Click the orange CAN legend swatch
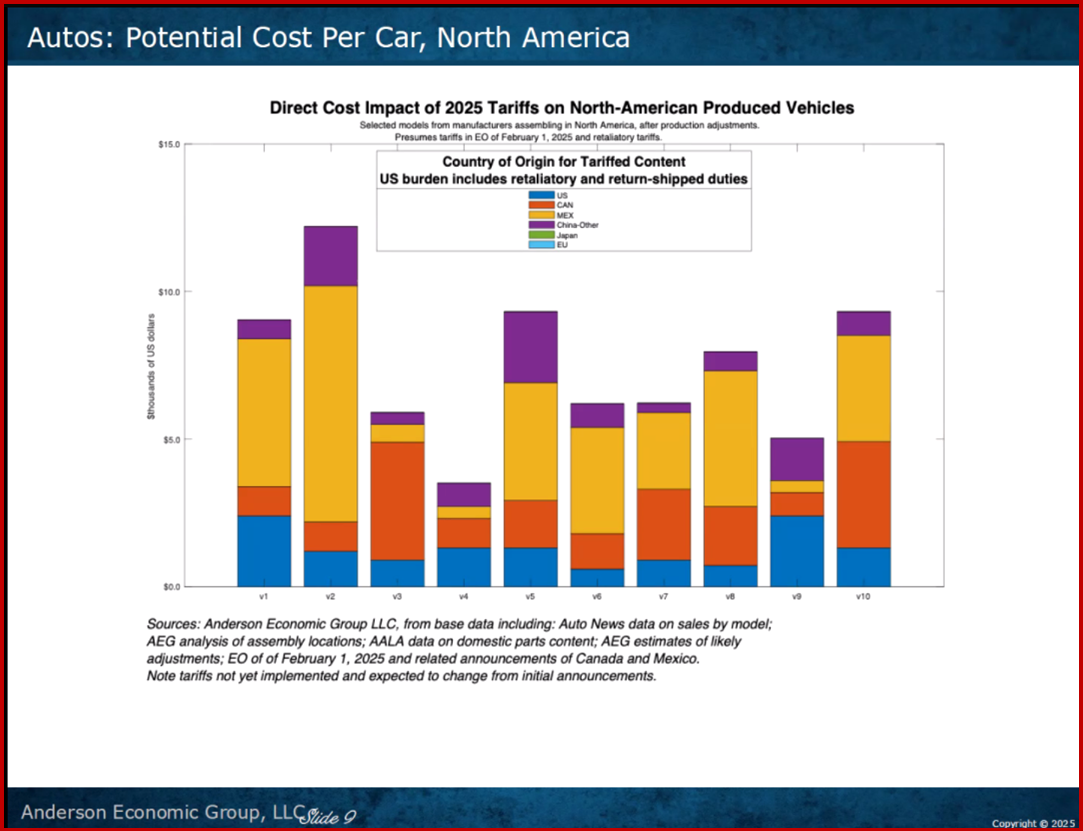 541,205
